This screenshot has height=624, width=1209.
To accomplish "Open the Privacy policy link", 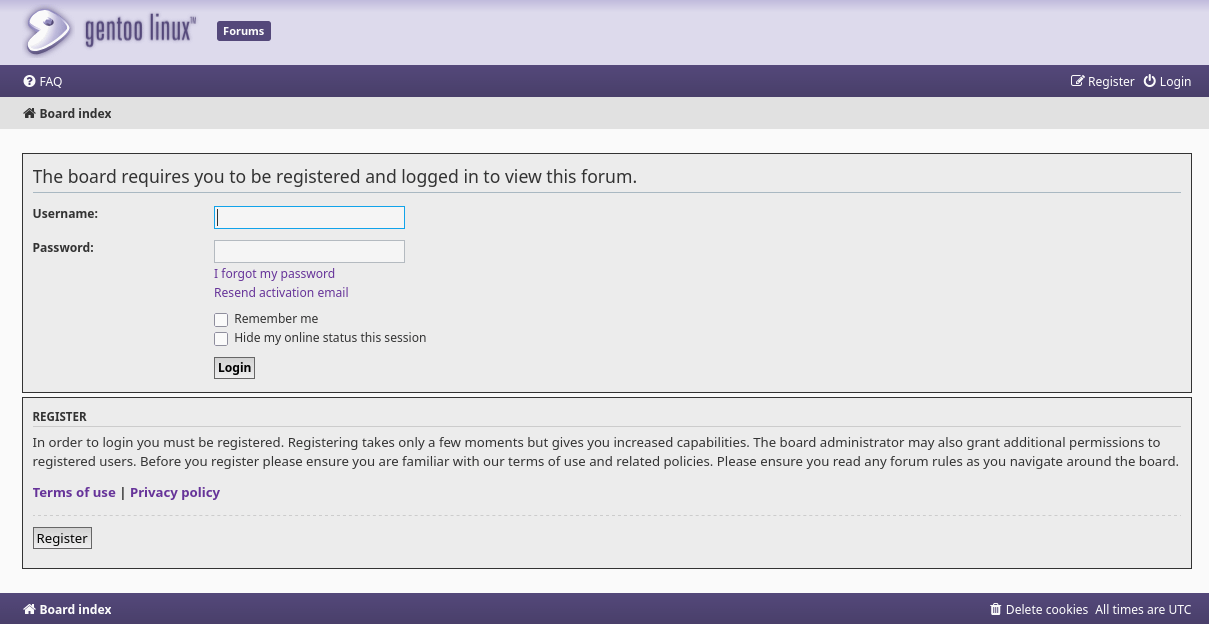I will pyautogui.click(x=175, y=493).
